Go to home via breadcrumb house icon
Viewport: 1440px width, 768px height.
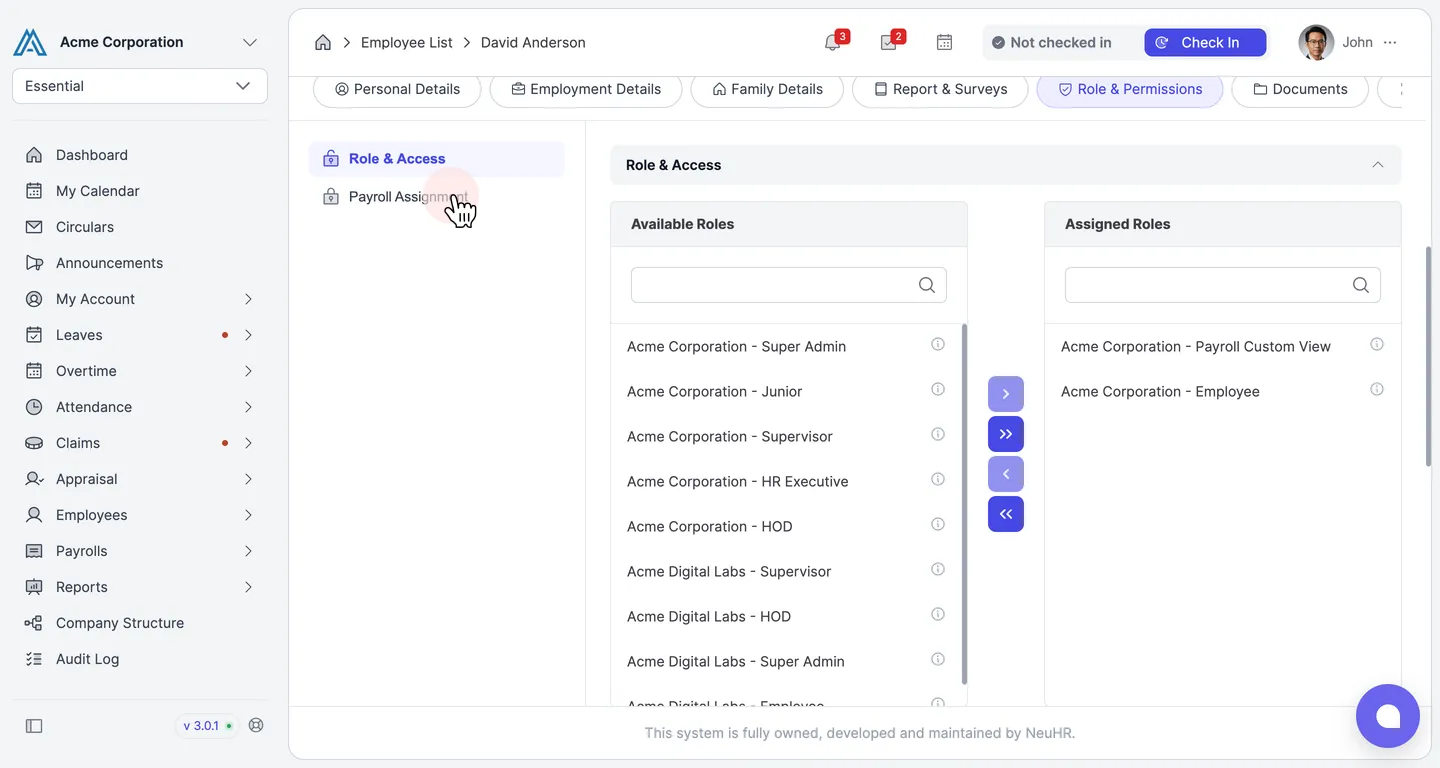[x=323, y=42]
